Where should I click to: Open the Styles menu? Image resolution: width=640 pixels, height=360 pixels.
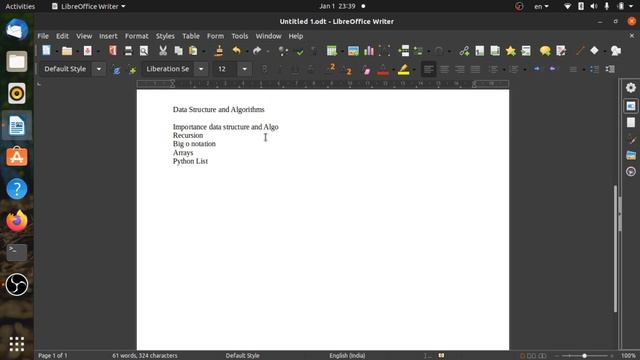(x=165, y=36)
